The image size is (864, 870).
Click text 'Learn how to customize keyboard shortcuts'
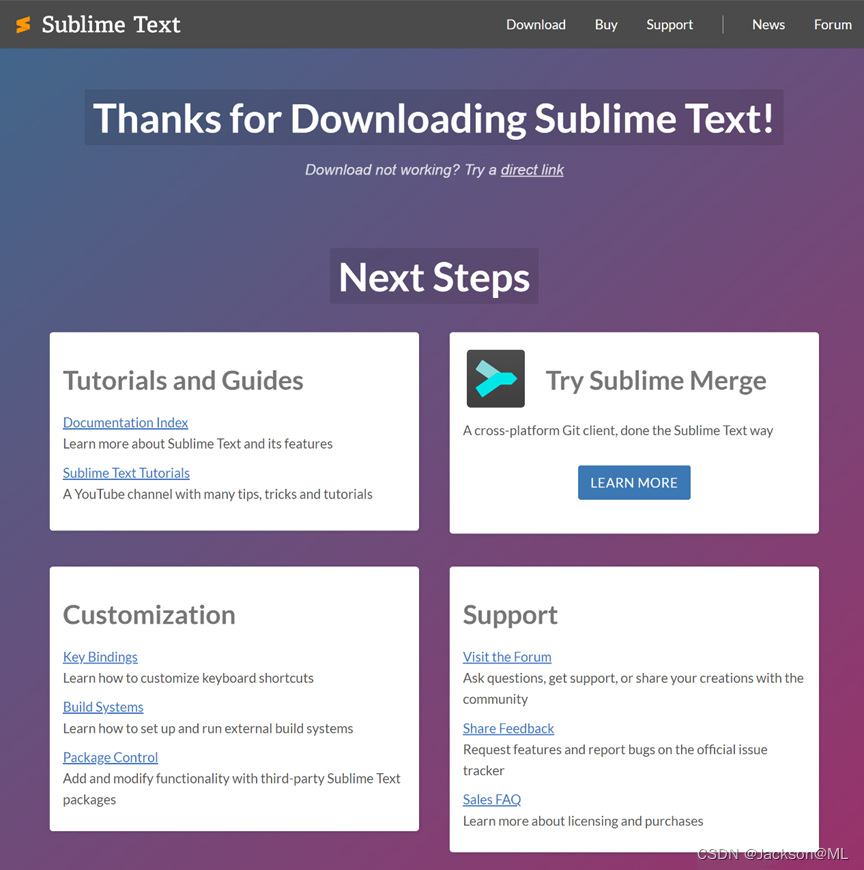[x=188, y=678]
